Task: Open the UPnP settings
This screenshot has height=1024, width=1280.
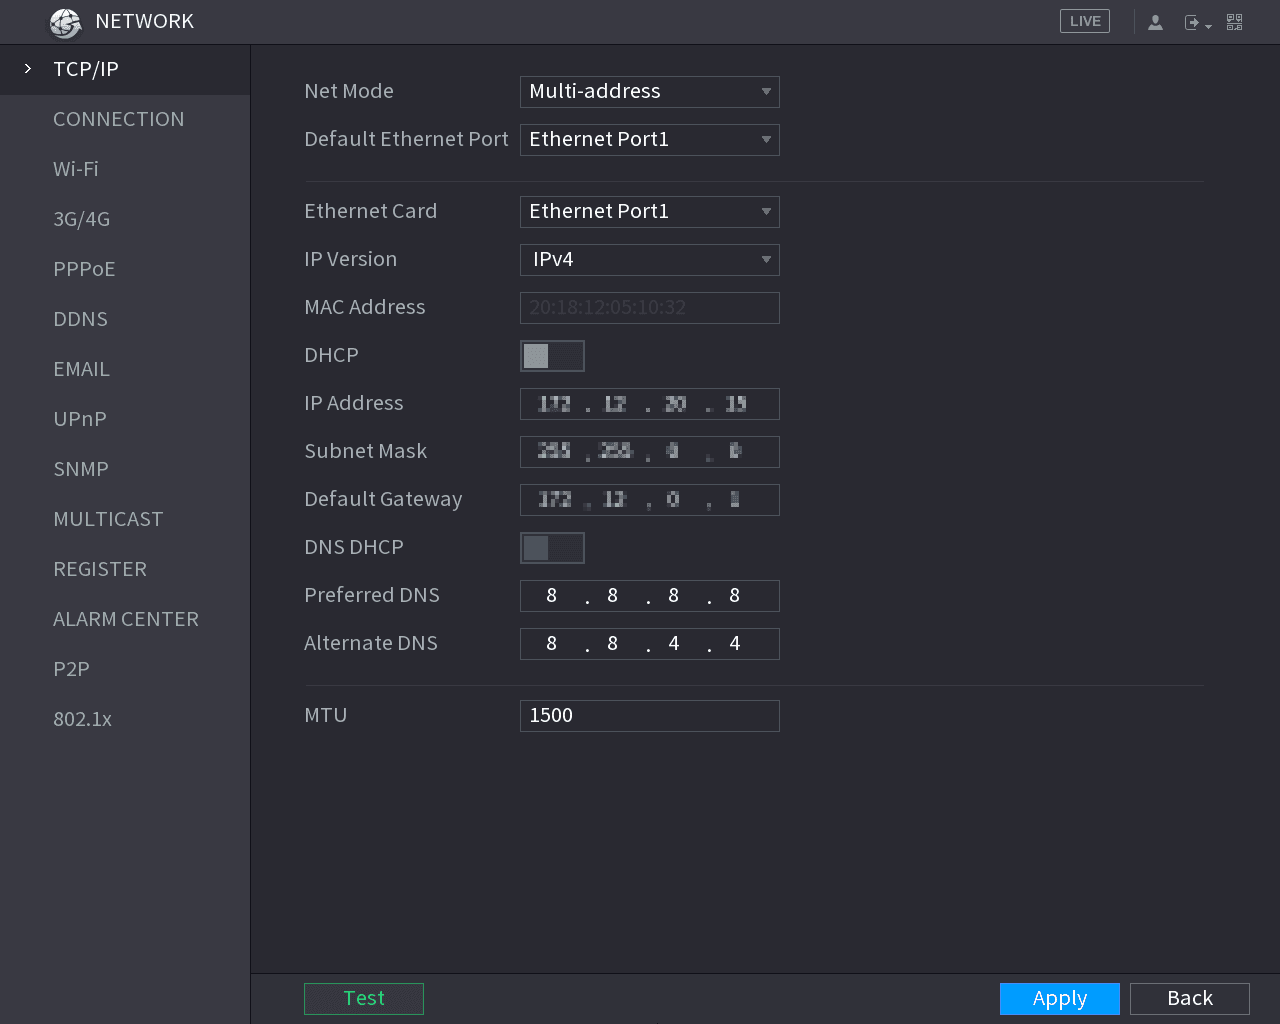Action: click(125, 419)
